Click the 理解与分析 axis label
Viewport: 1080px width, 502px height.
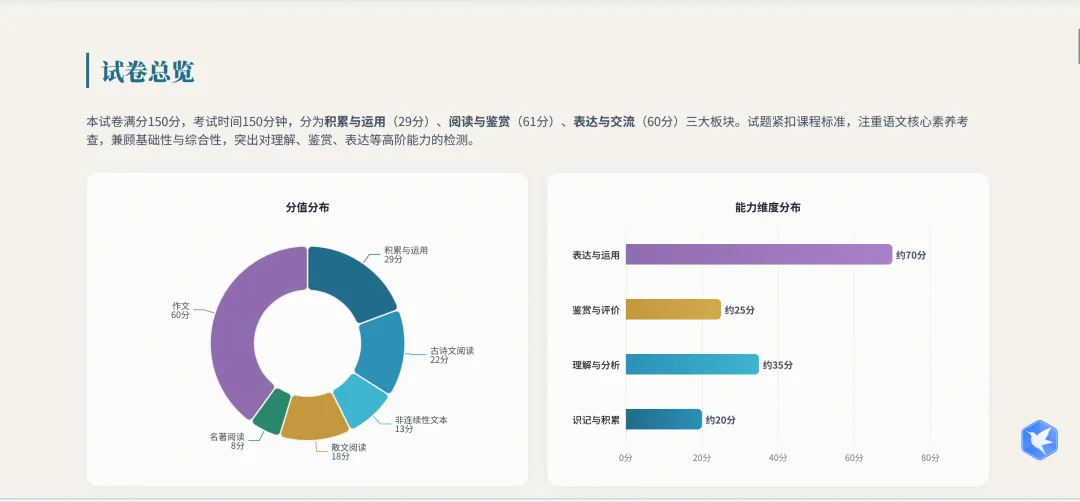point(596,365)
